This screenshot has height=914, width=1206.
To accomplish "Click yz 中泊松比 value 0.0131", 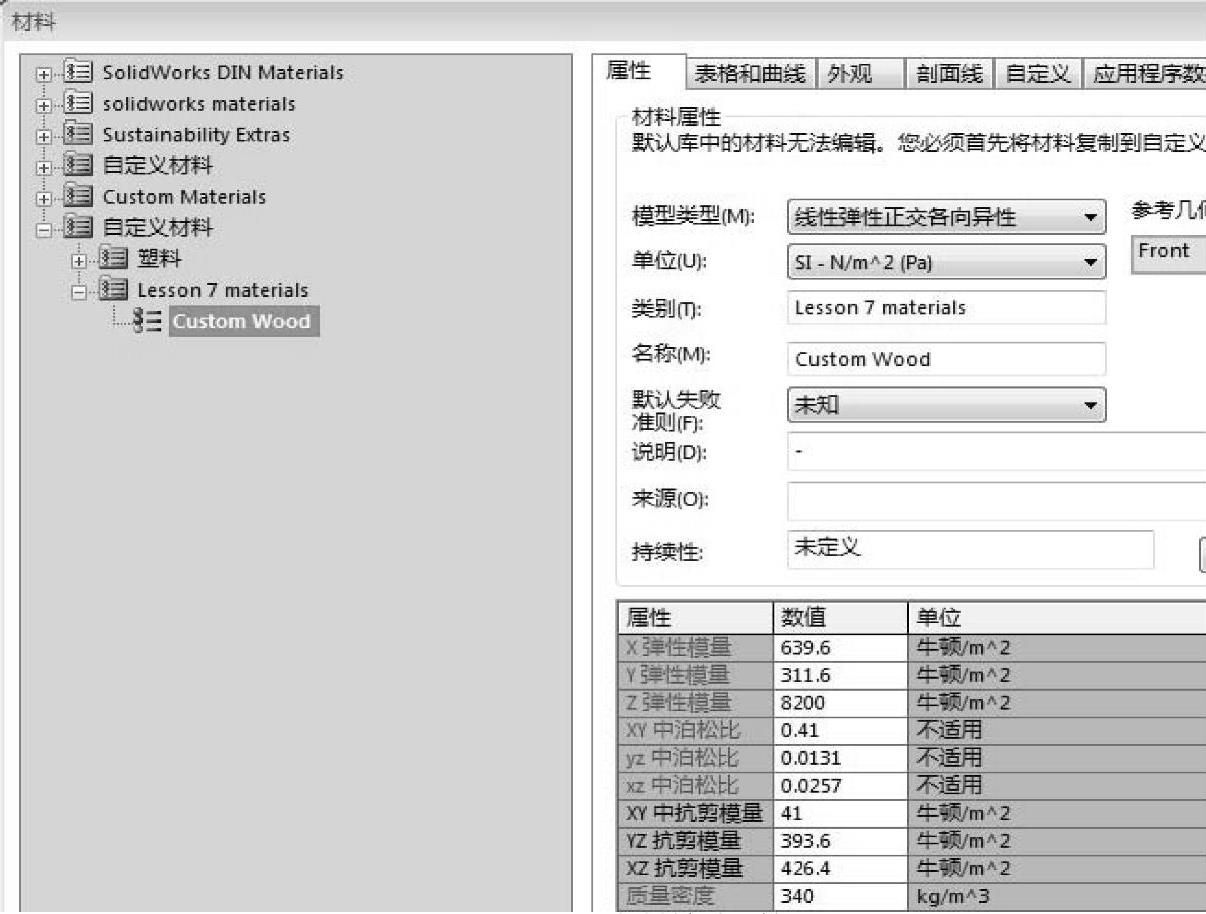I will (x=841, y=758).
